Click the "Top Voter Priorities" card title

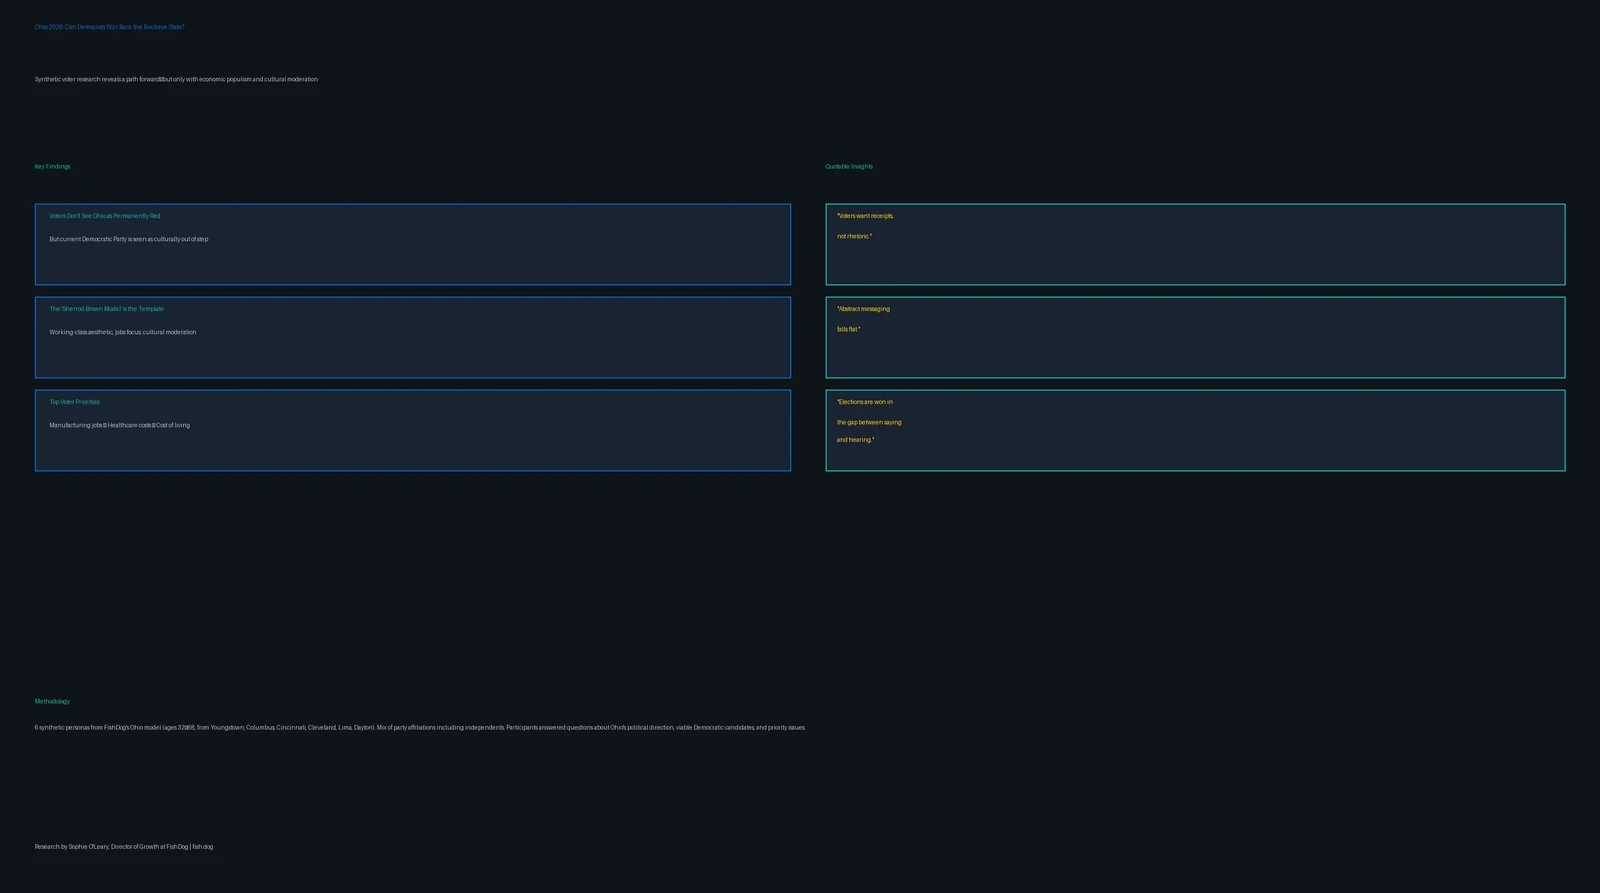[x=75, y=402]
